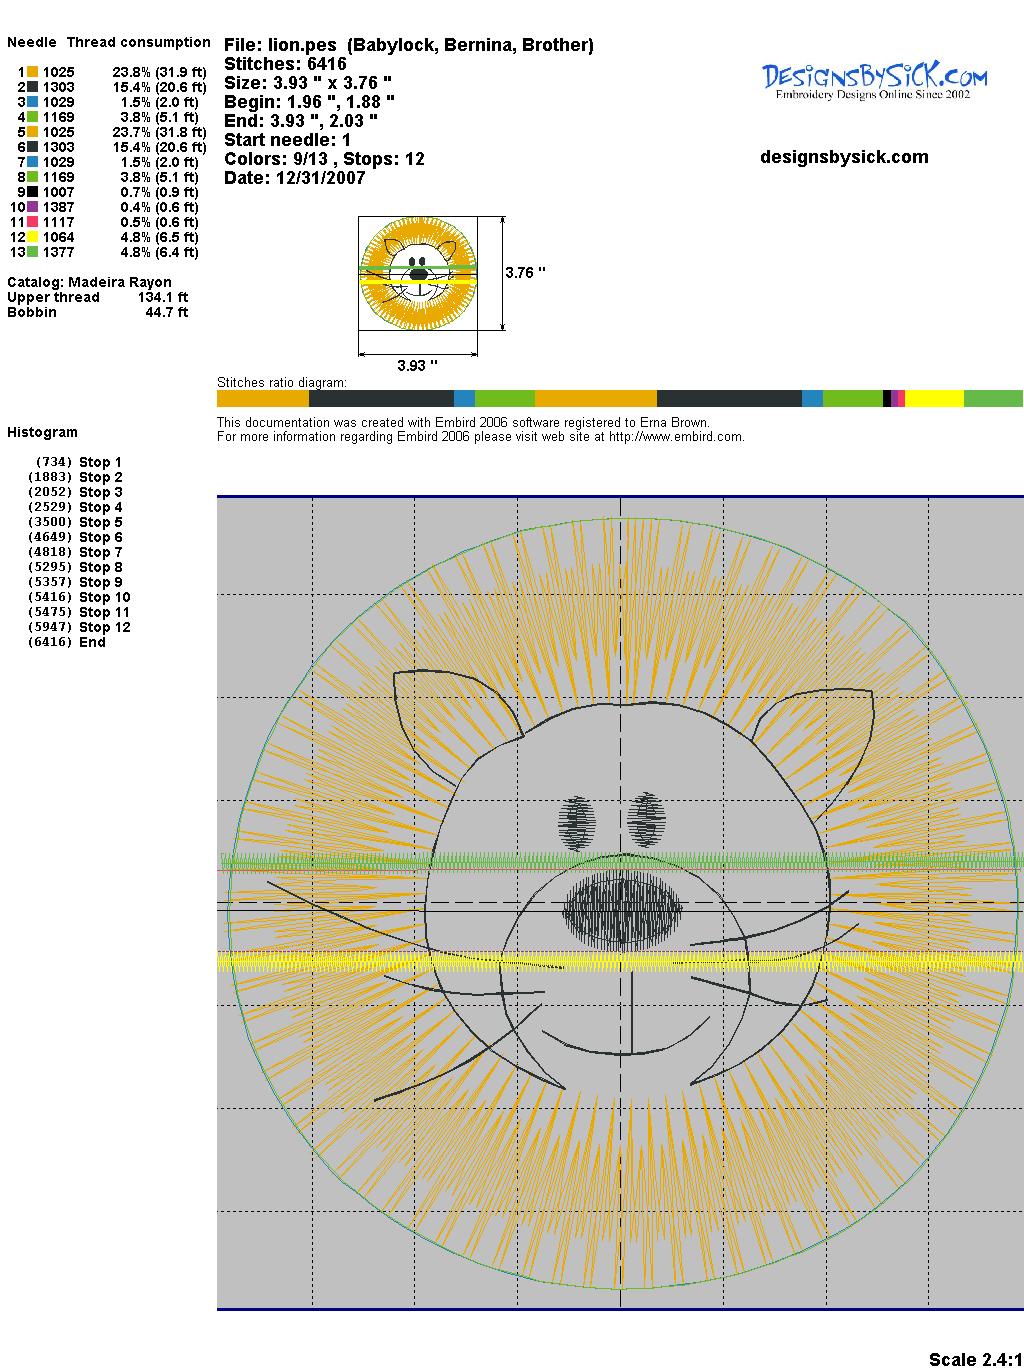Open the small lion preview thumbnail
The width and height of the screenshot is (1024, 1370).
(x=418, y=272)
